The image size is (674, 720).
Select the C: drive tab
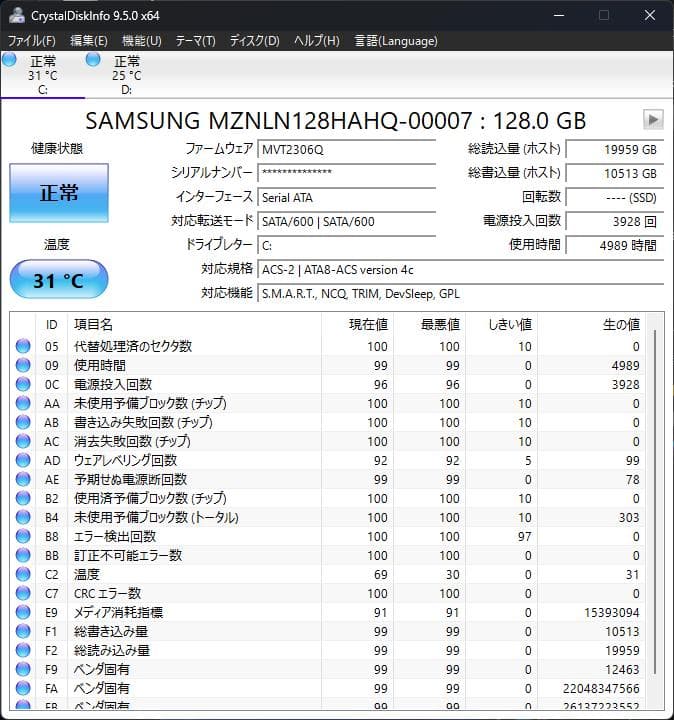[x=43, y=74]
